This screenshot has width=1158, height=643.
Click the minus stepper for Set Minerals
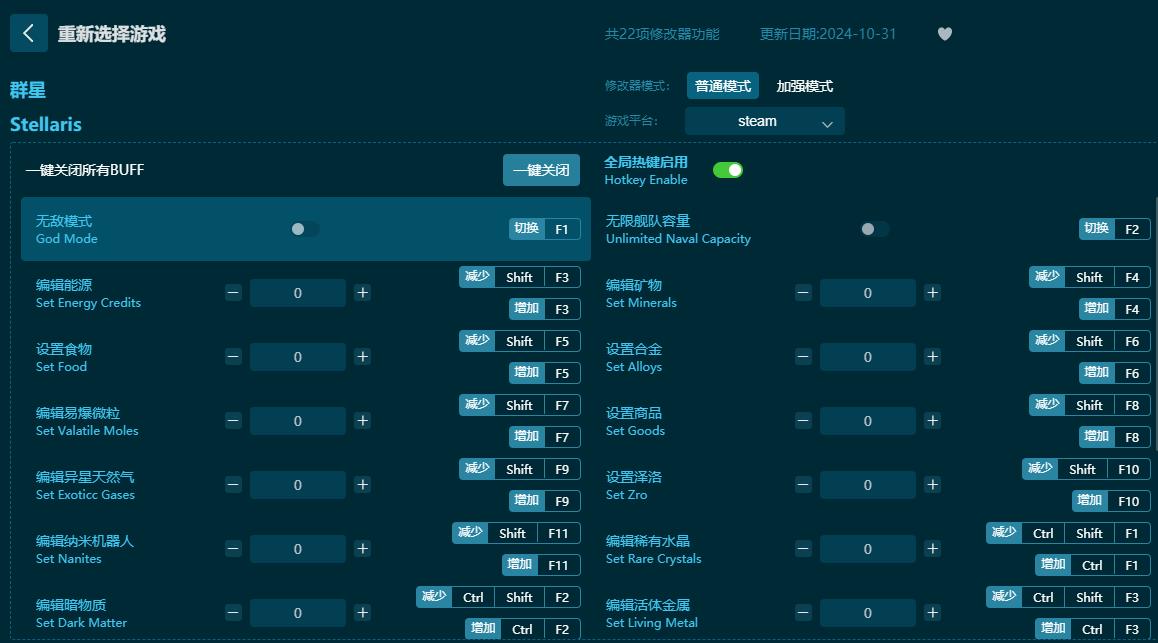(x=802, y=293)
